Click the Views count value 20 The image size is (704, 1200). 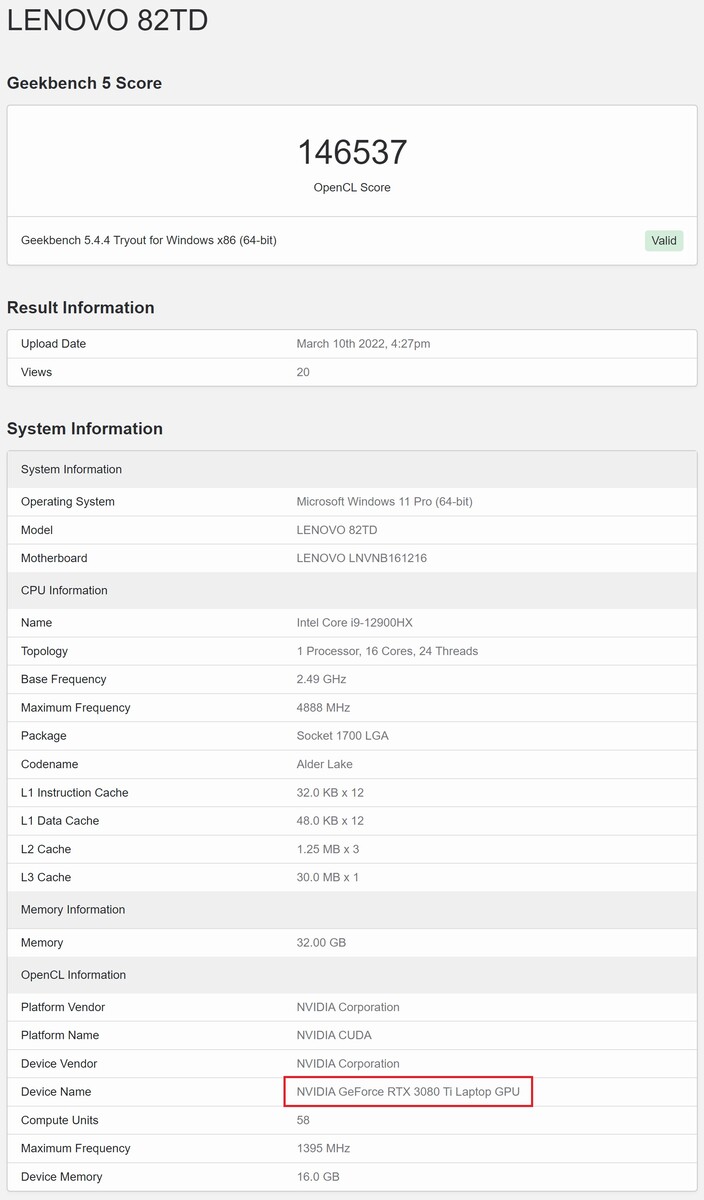click(x=303, y=372)
